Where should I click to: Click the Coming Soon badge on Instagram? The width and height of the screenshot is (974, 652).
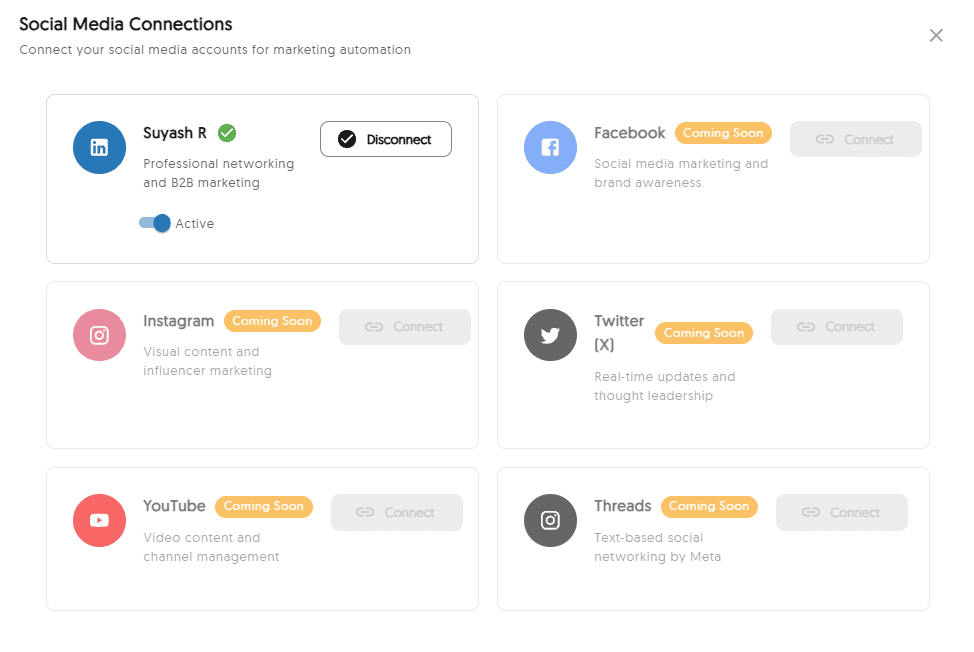272,321
